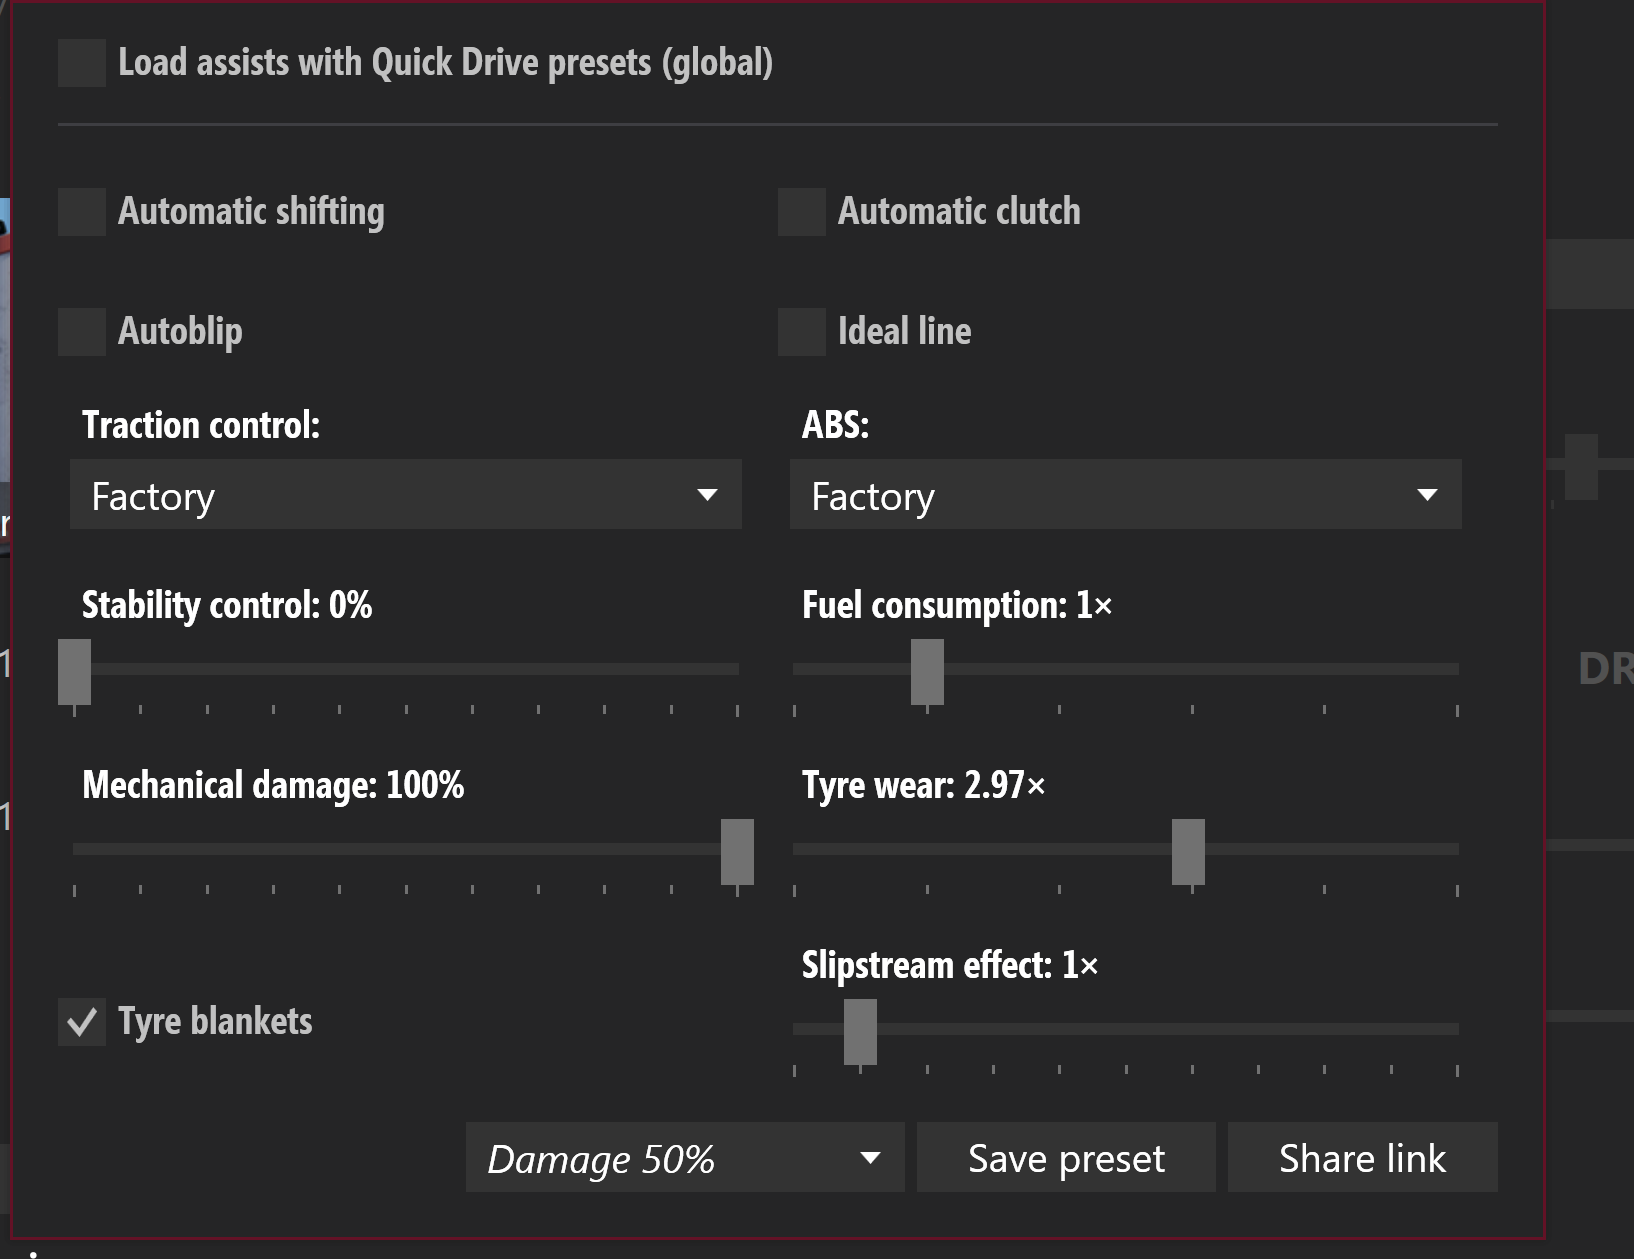Expand the Damage 50% preset dropdown

coord(684,1158)
